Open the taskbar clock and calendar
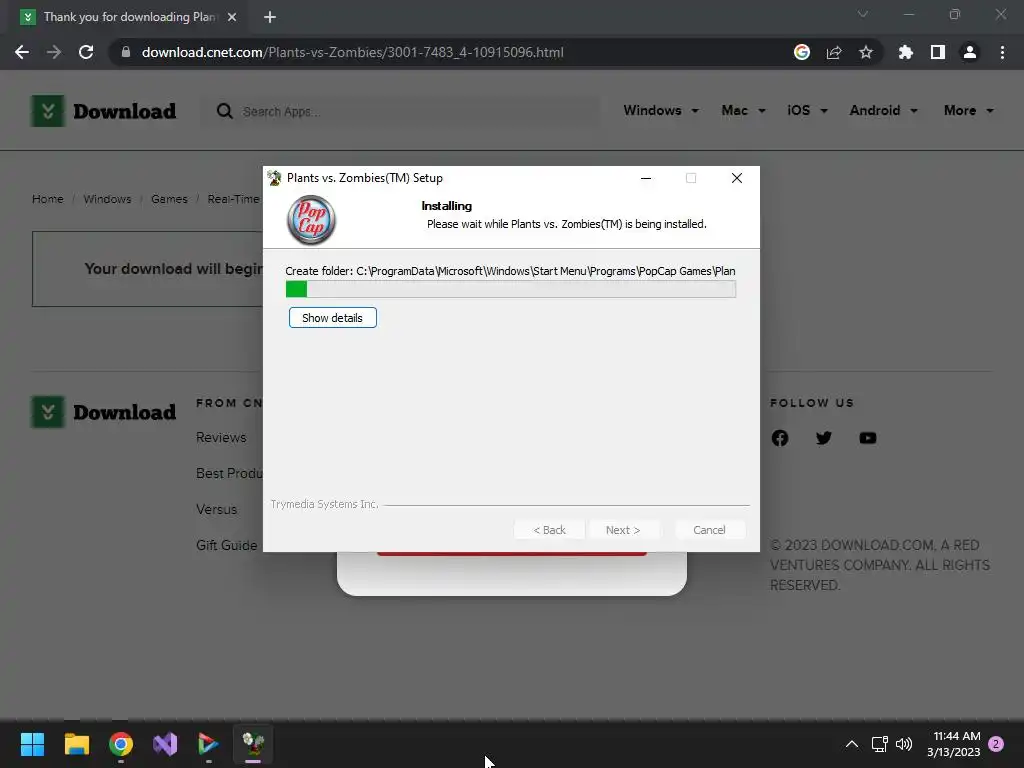Viewport: 1024px width, 768px height. pyautogui.click(x=954, y=744)
